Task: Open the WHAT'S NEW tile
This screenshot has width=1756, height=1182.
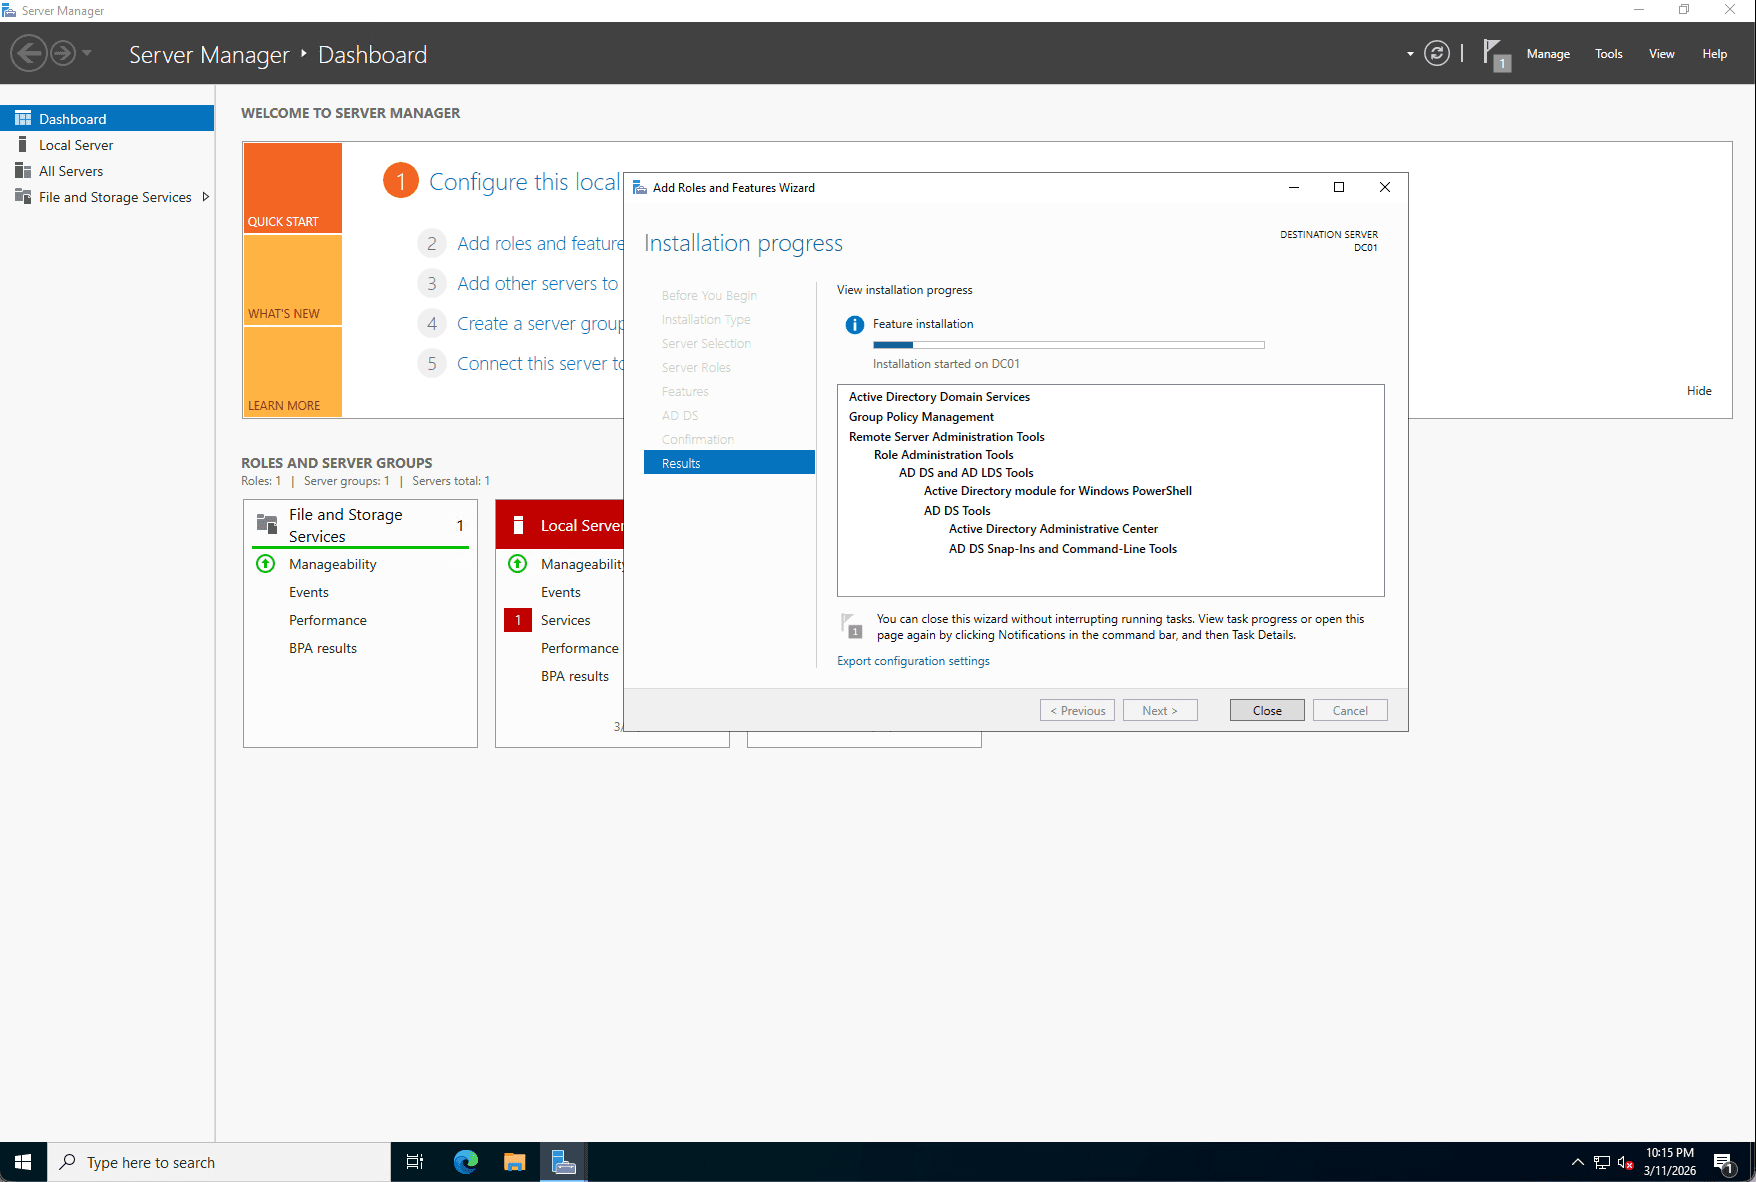Action: pos(293,280)
